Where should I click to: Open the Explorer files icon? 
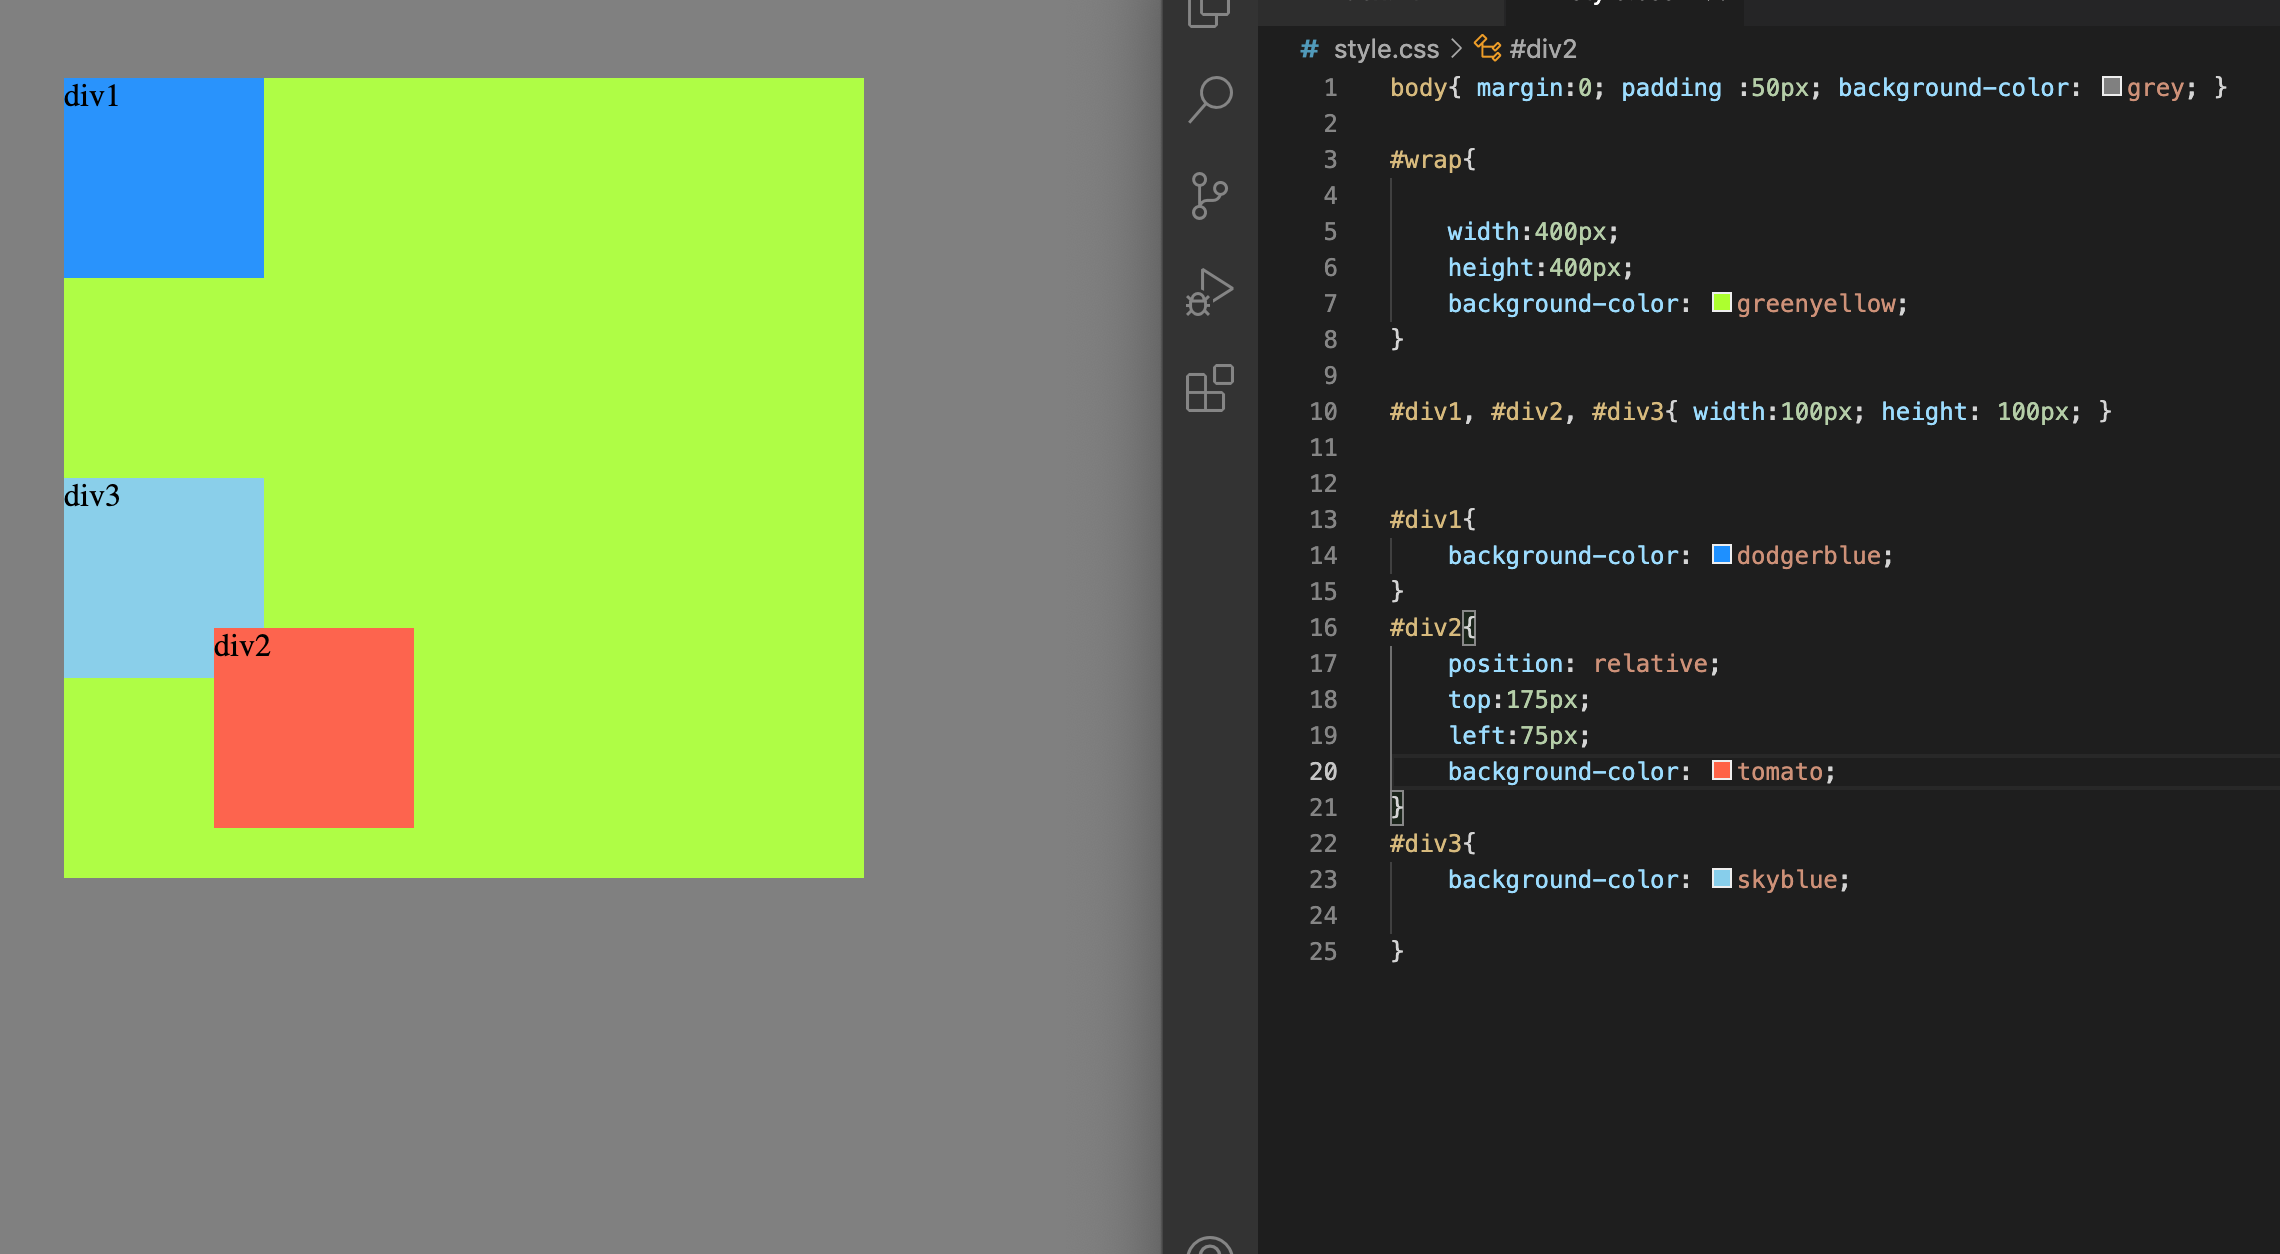point(1210,12)
